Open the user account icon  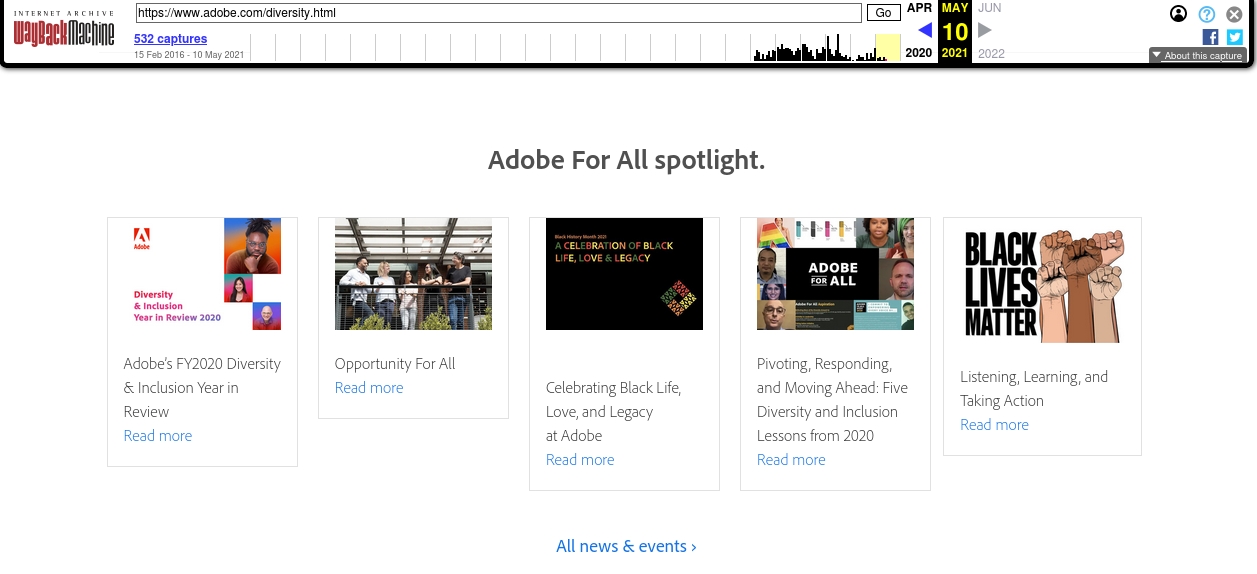(x=1179, y=14)
